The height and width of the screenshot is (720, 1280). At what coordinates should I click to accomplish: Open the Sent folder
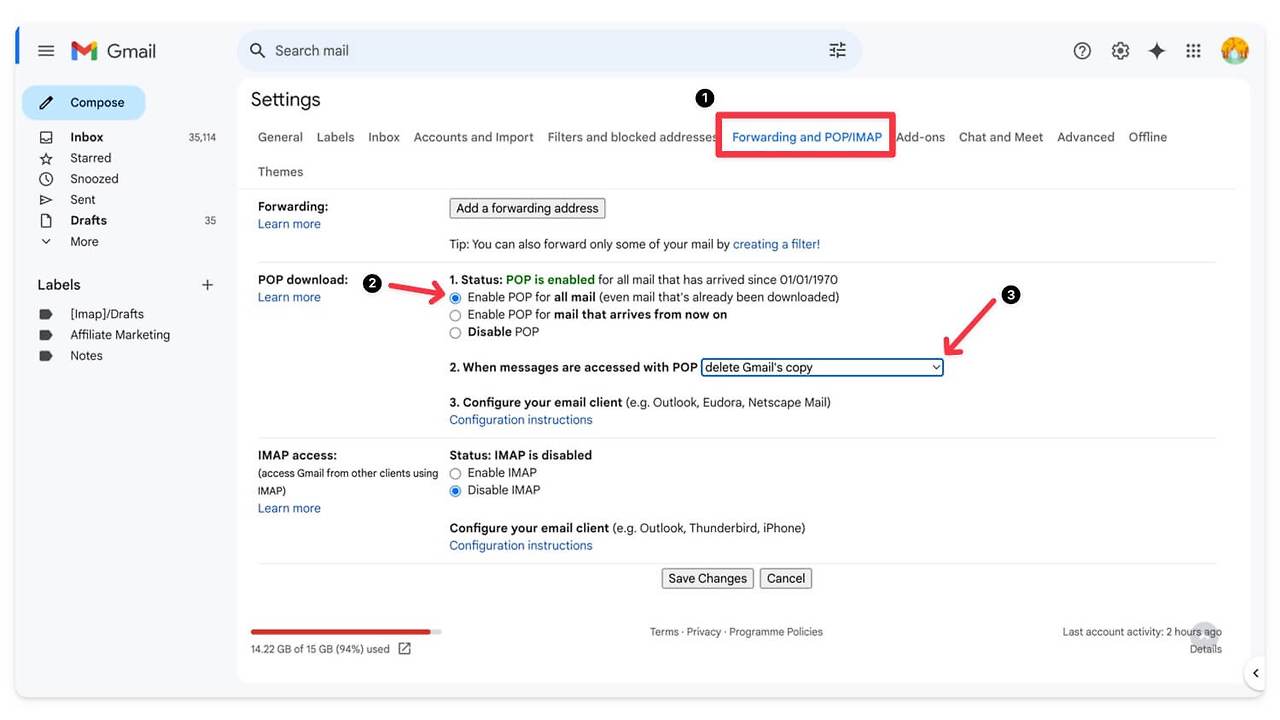click(83, 200)
